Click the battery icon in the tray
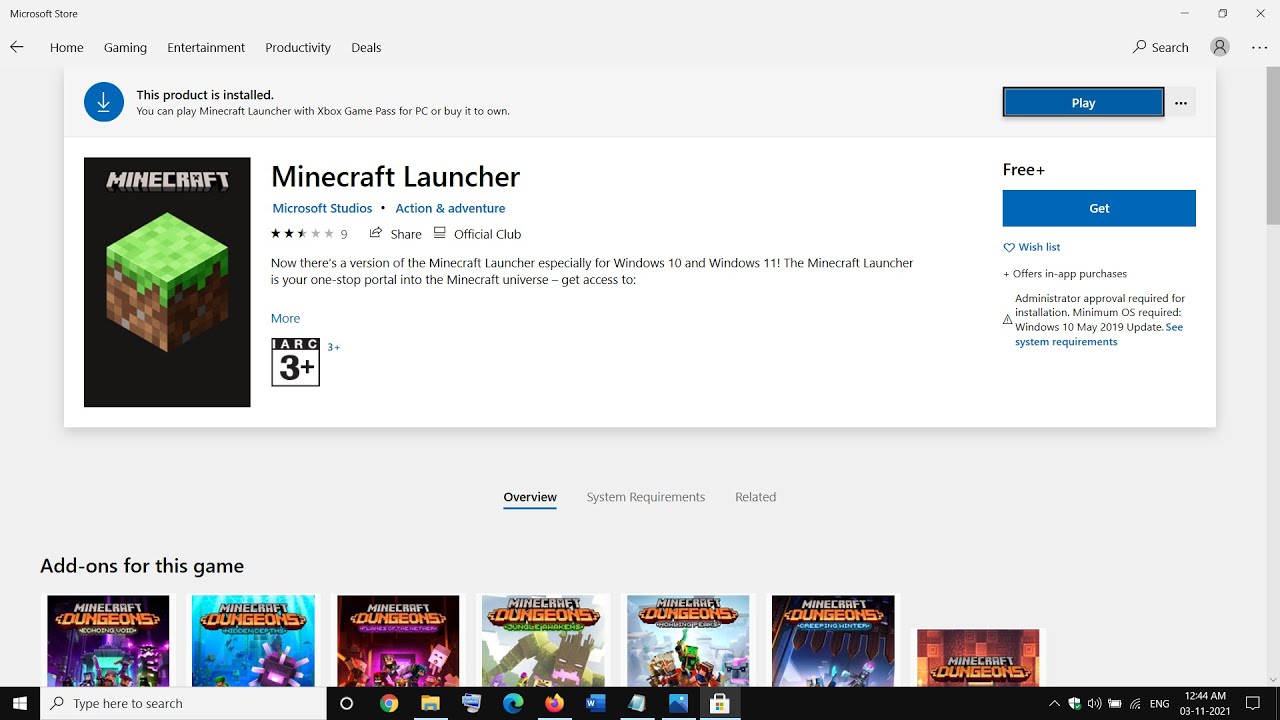1280x720 pixels. (1114, 703)
